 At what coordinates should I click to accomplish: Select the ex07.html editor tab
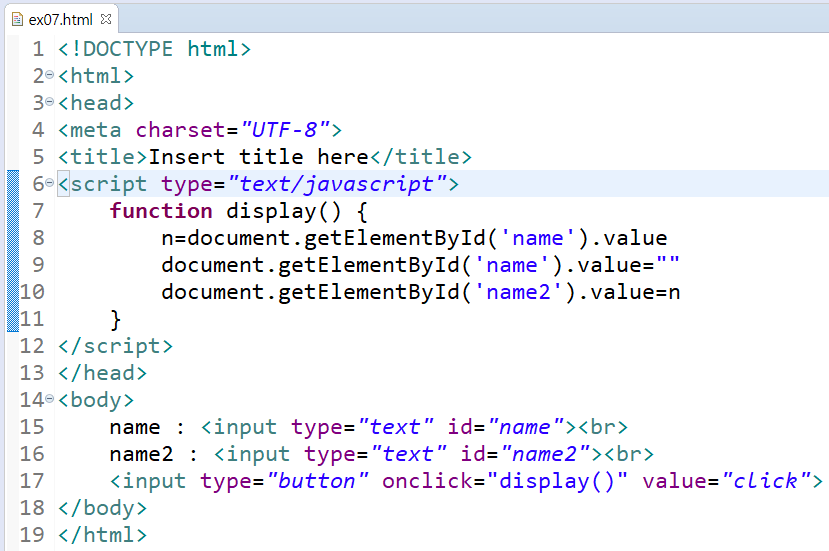(61, 20)
